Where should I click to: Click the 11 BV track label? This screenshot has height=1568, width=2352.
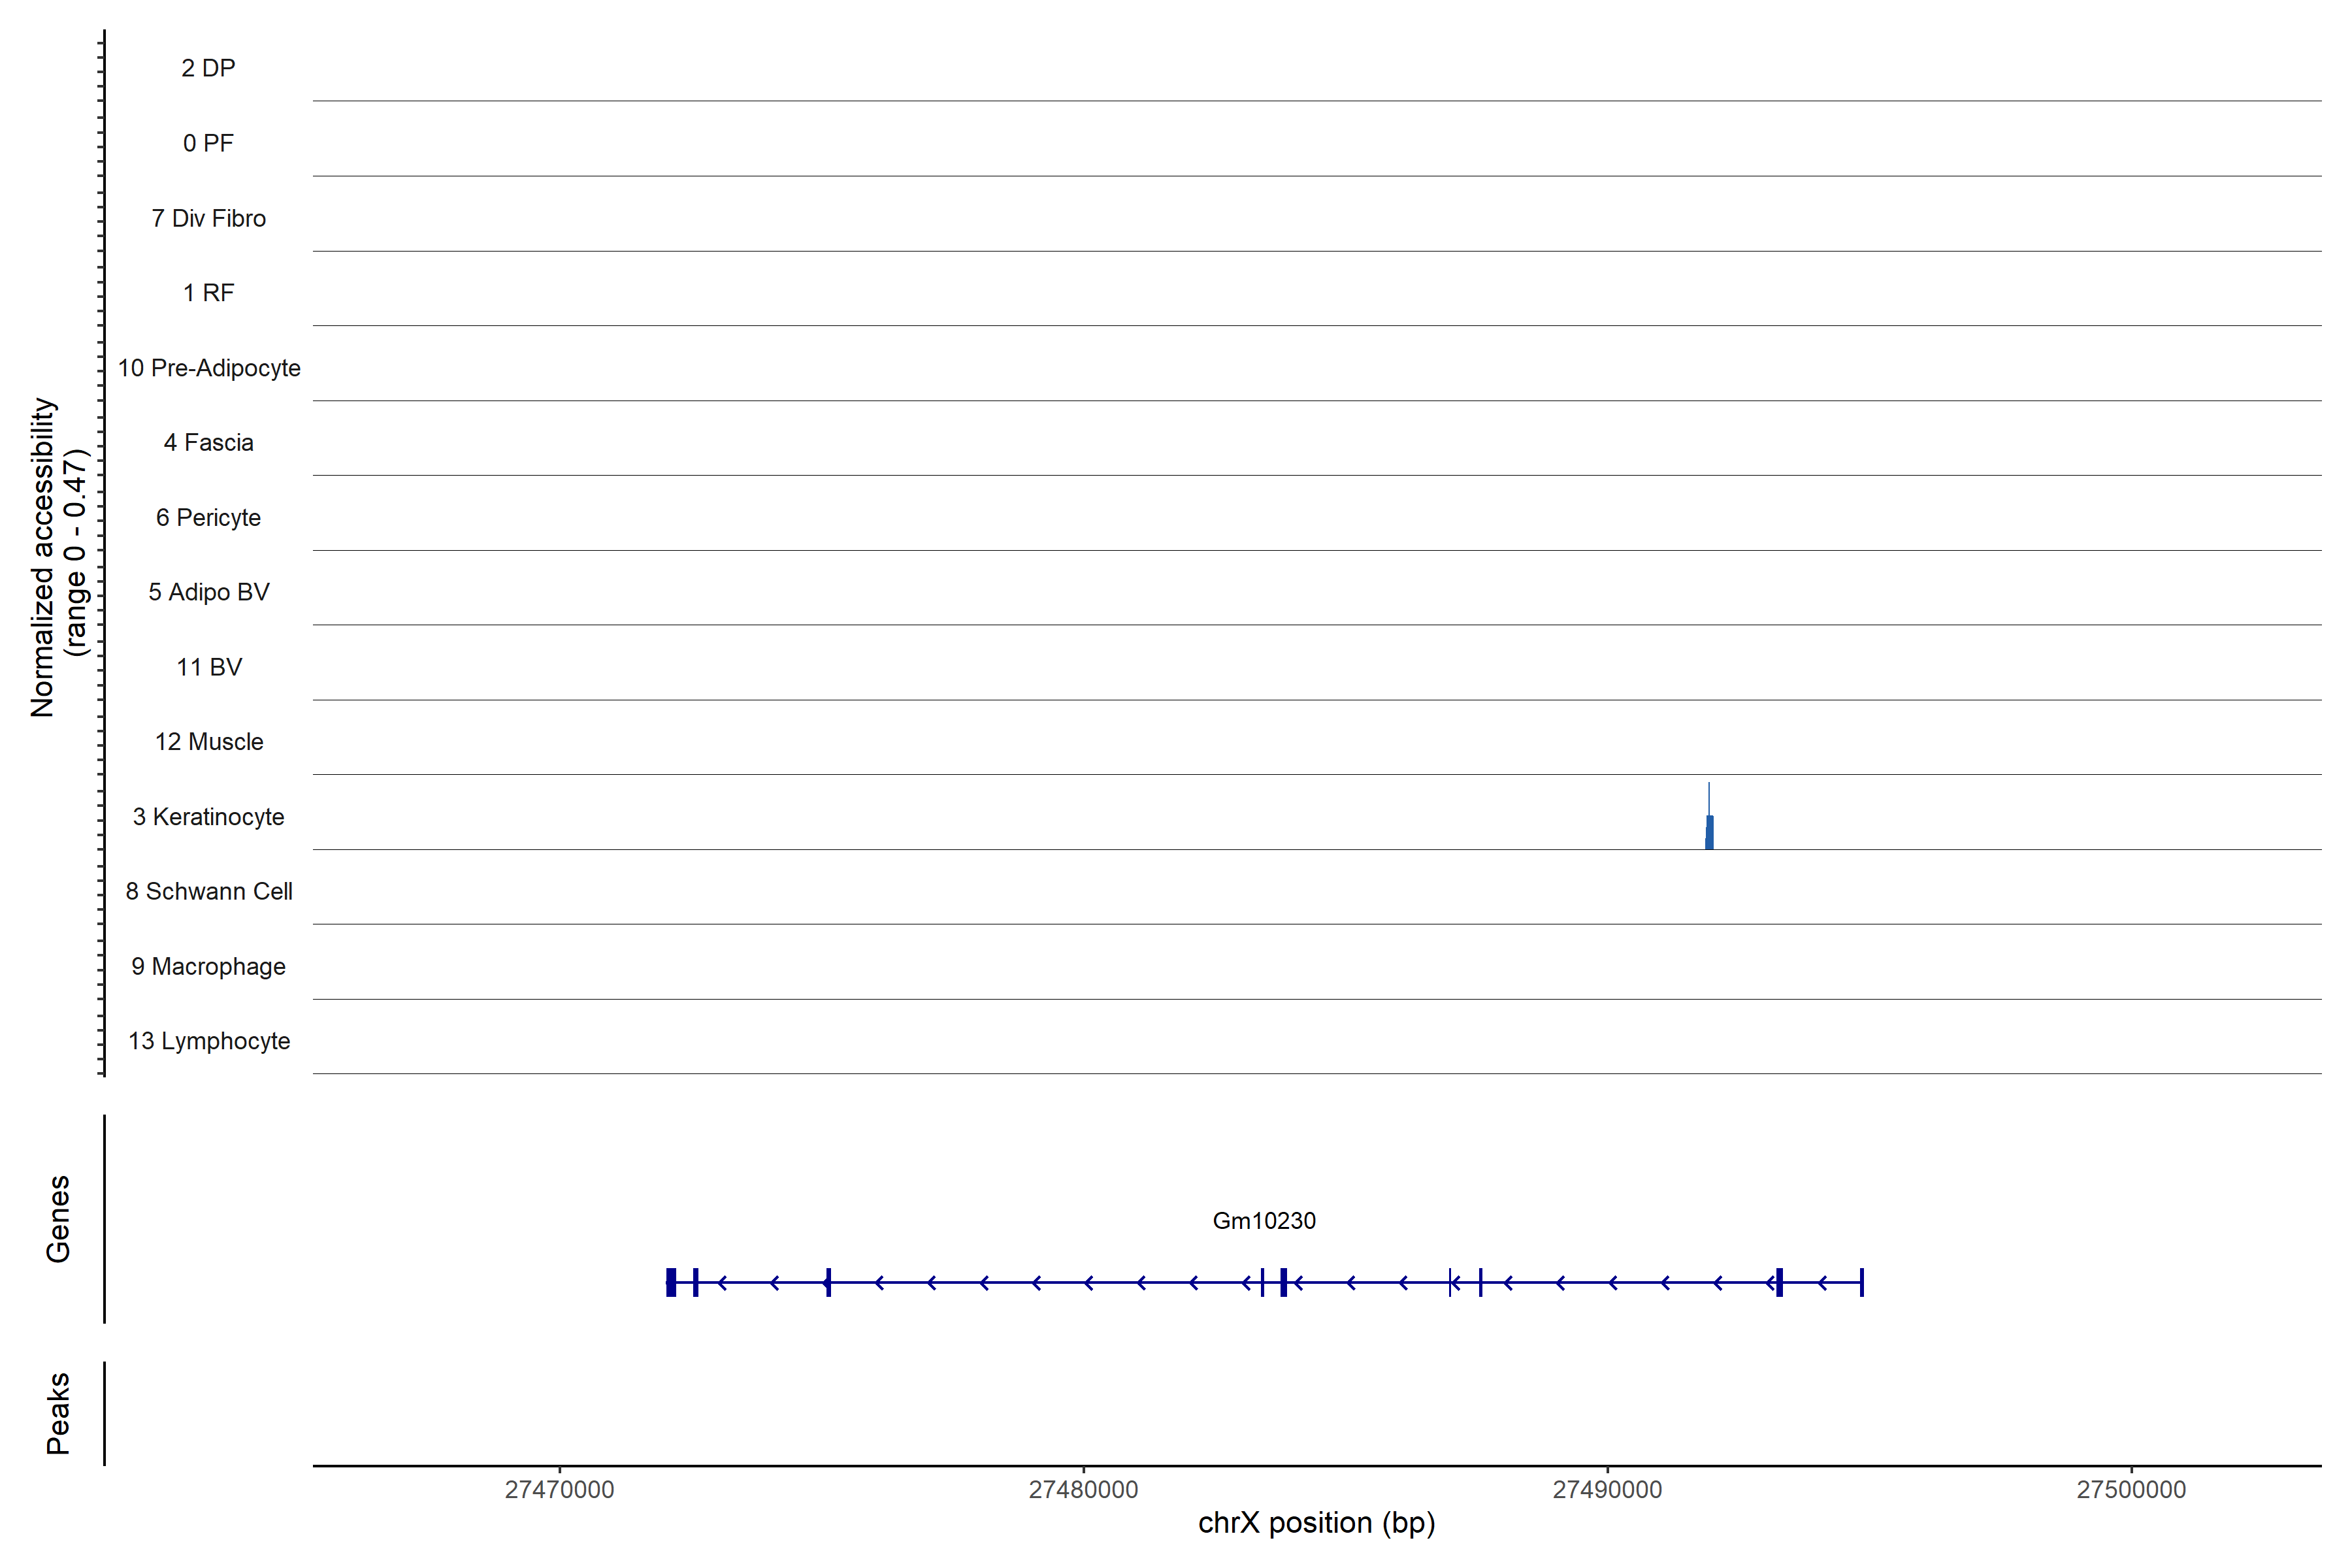click(208, 667)
